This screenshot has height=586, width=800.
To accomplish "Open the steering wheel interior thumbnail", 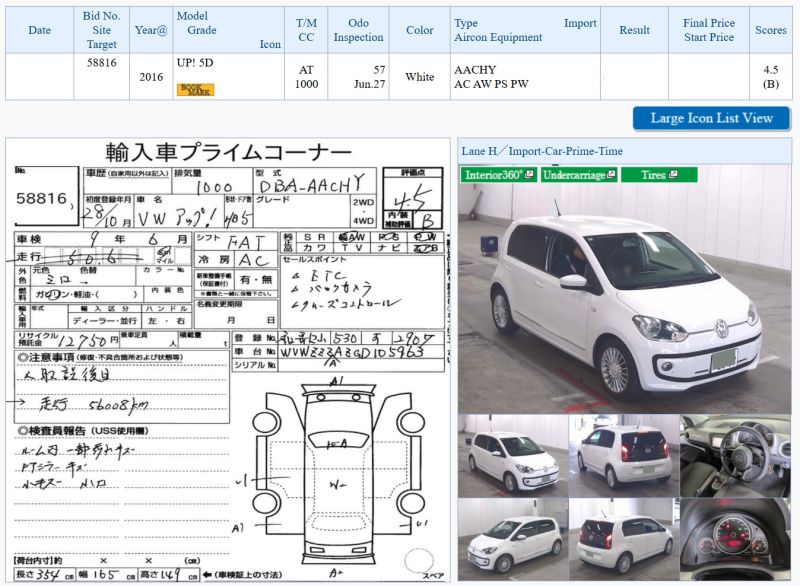I will click(x=735, y=455).
